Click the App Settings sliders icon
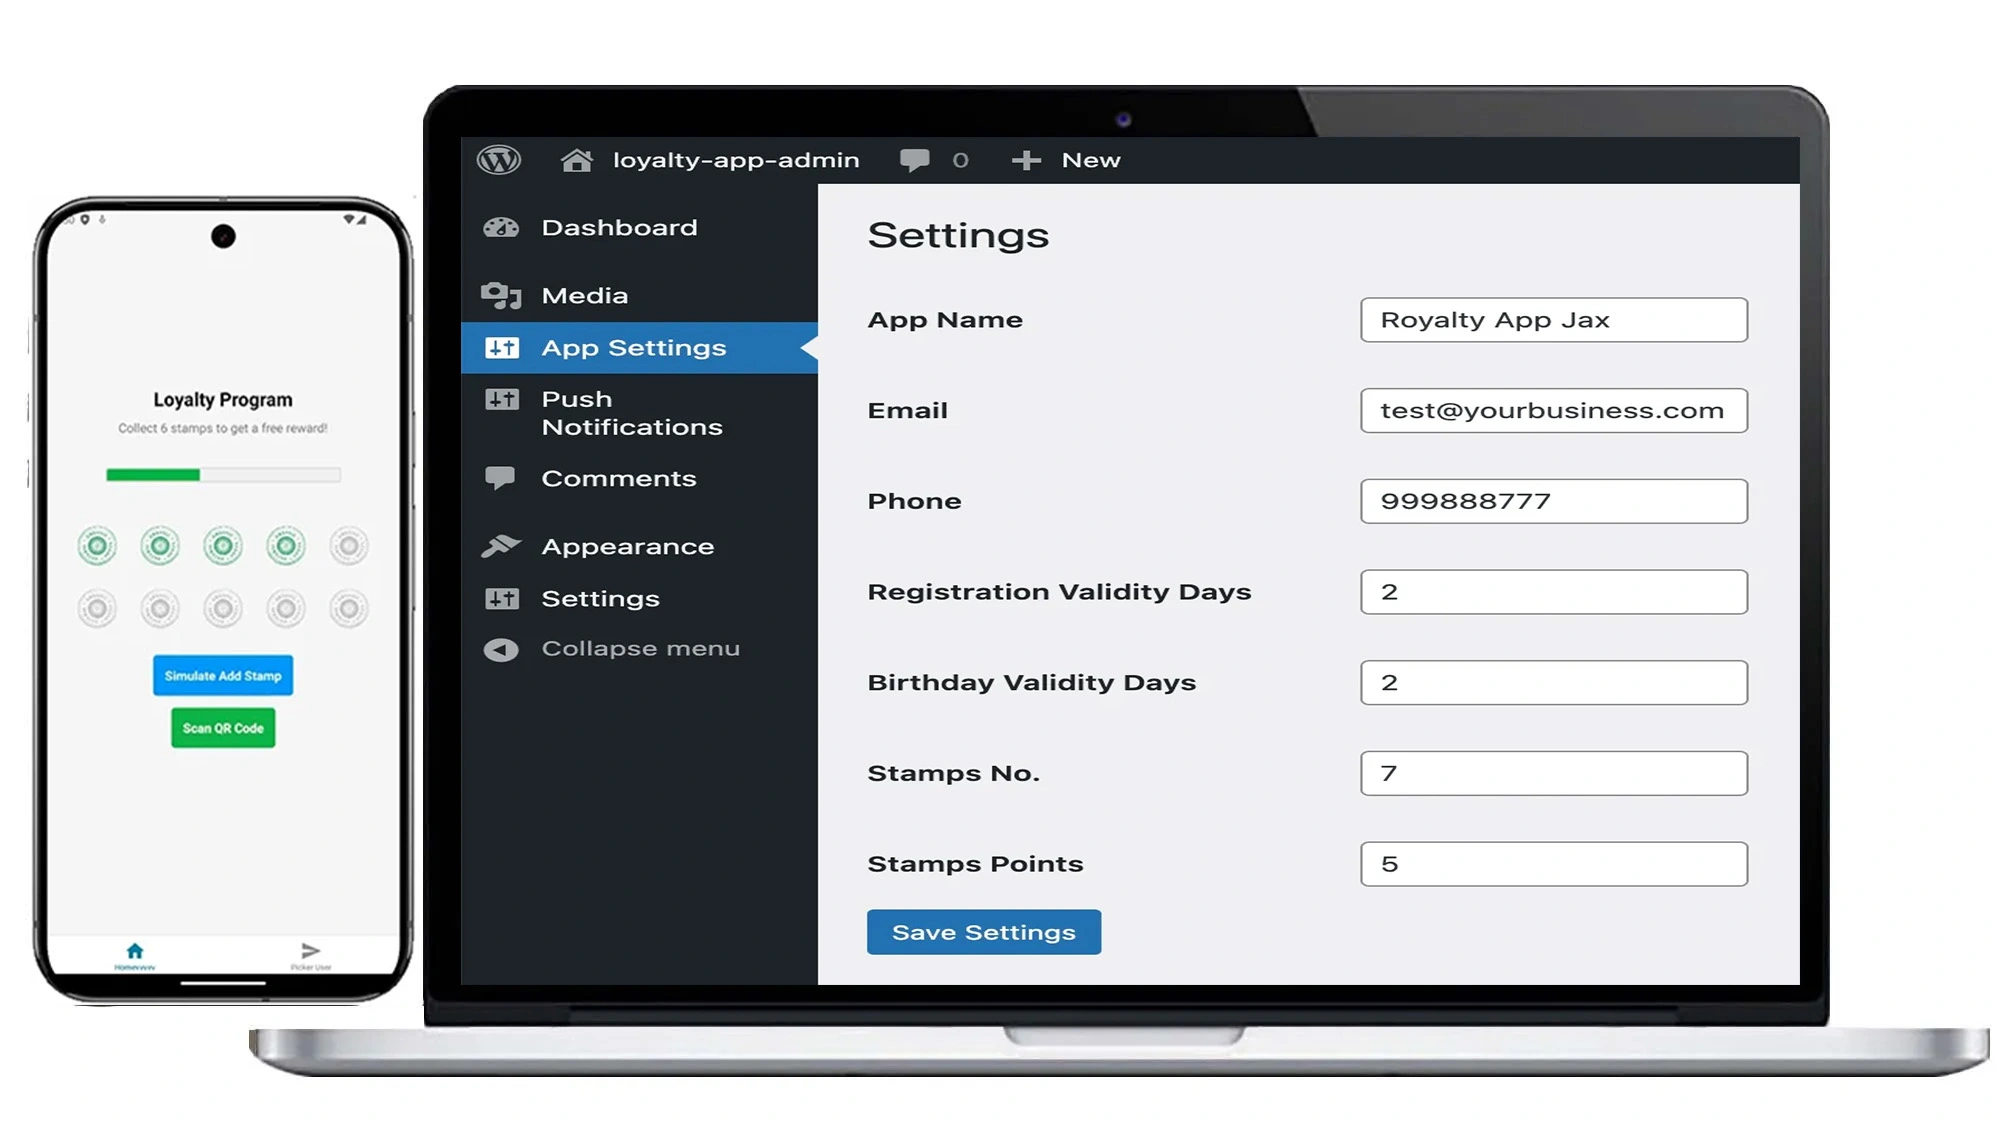 [x=502, y=348]
